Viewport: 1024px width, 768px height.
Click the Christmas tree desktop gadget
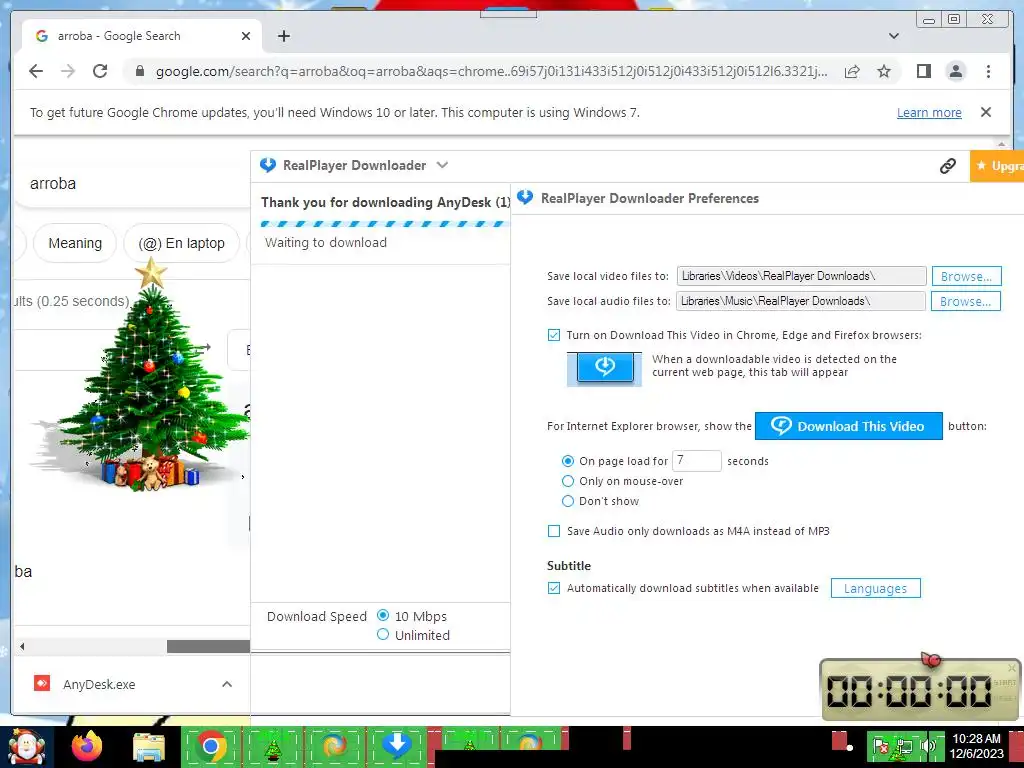145,376
